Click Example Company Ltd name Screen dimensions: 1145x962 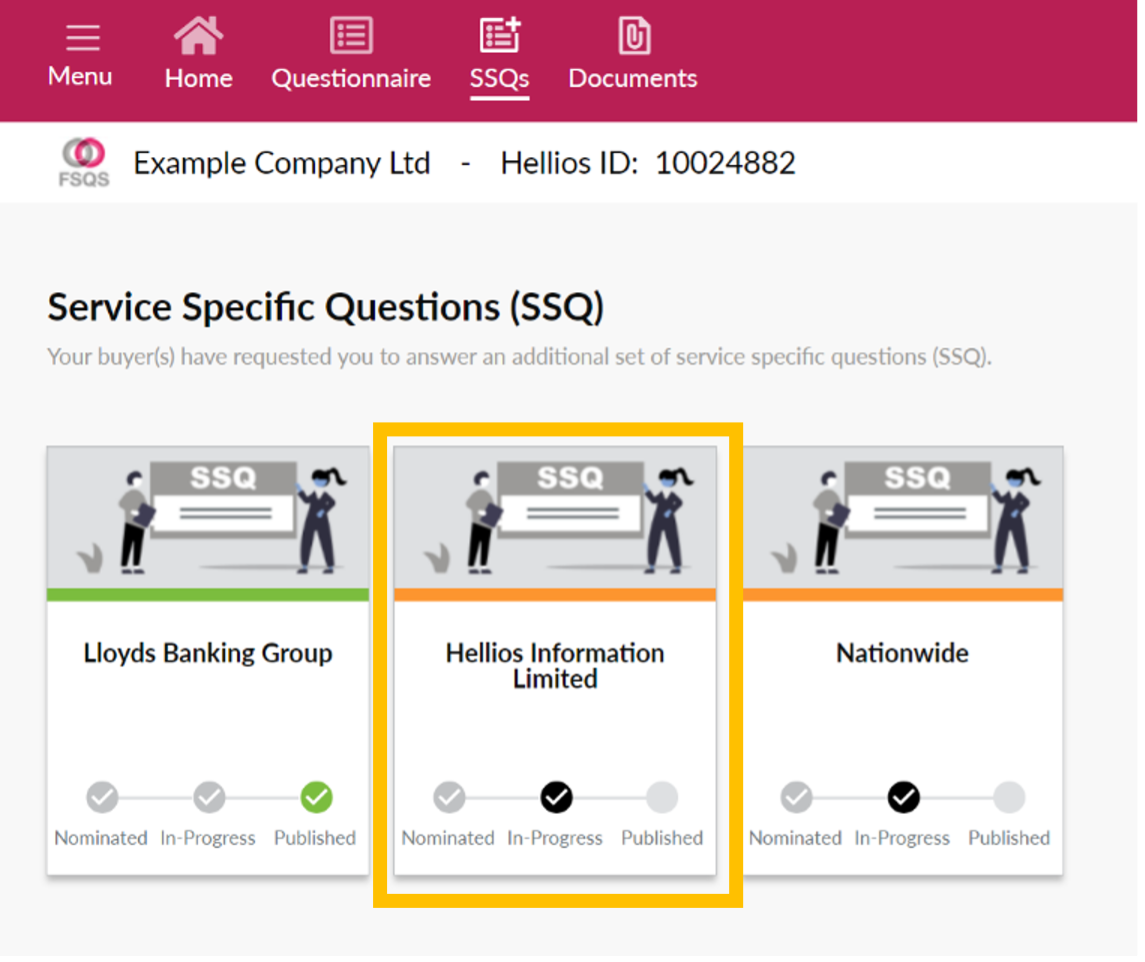click(x=282, y=163)
